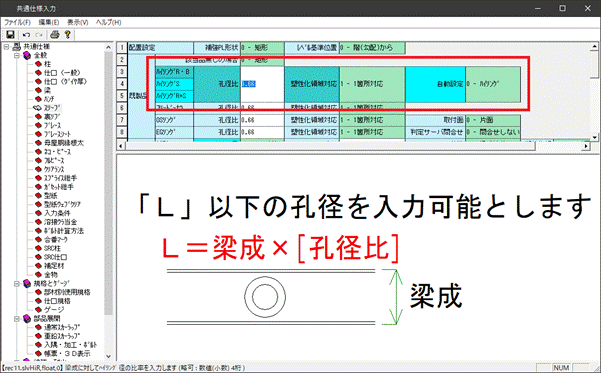Click the highlighted 孔径比 input cell
601x373 pixels.
pyautogui.click(x=263, y=84)
